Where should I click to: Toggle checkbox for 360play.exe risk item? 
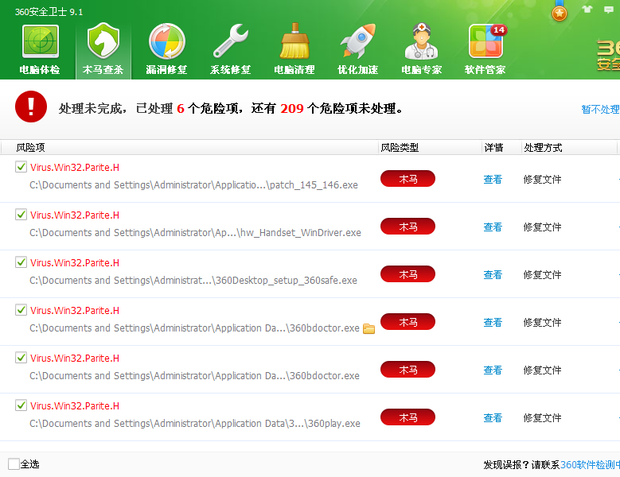[21, 405]
